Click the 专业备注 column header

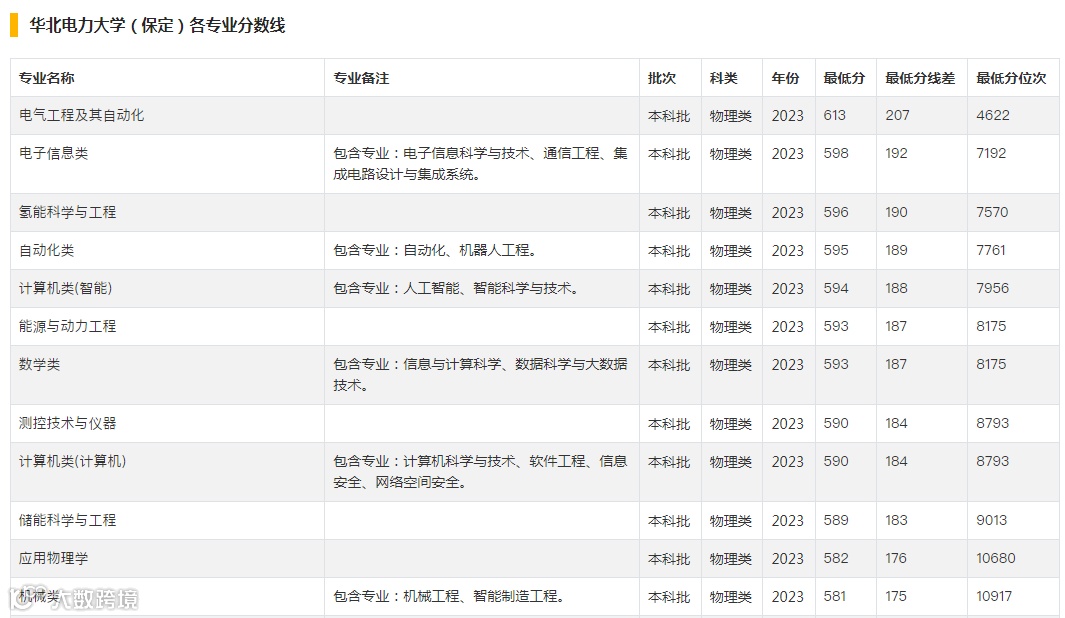(361, 78)
